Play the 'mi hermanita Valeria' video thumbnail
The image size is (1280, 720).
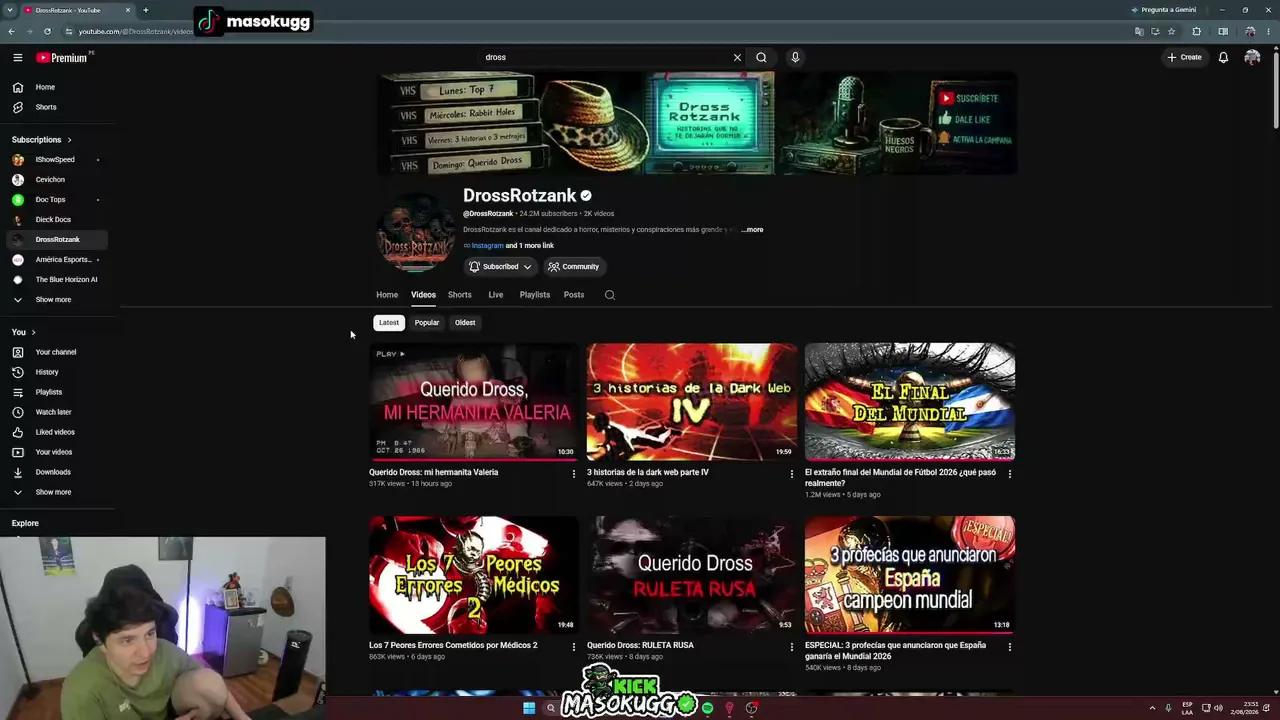(x=474, y=402)
